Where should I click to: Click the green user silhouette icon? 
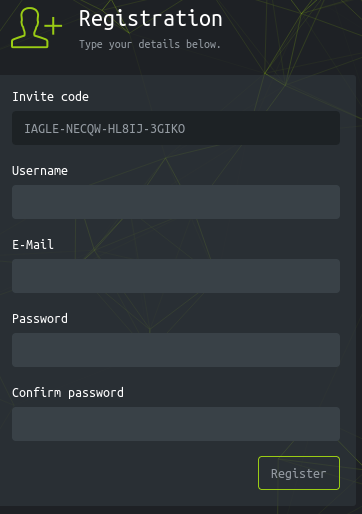click(x=30, y=28)
